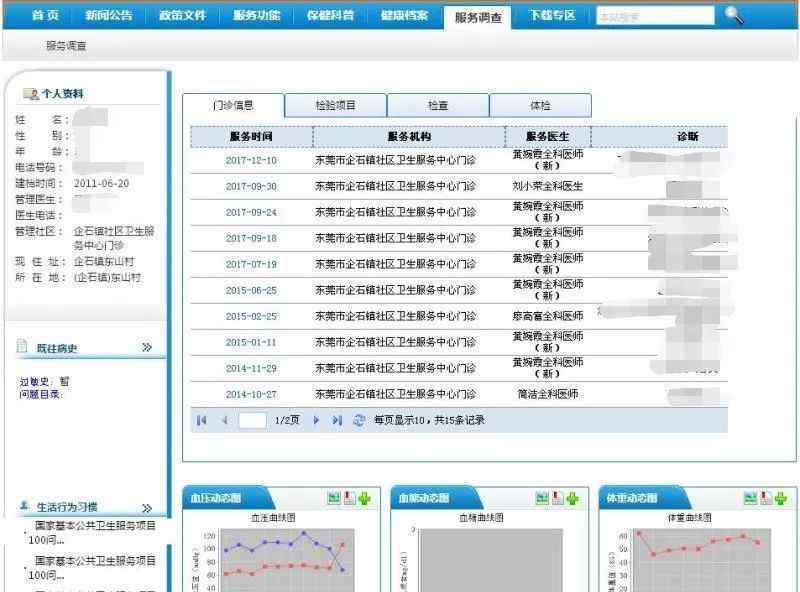Click the 体重动态图 panel title
The image size is (800, 592).
[632, 498]
